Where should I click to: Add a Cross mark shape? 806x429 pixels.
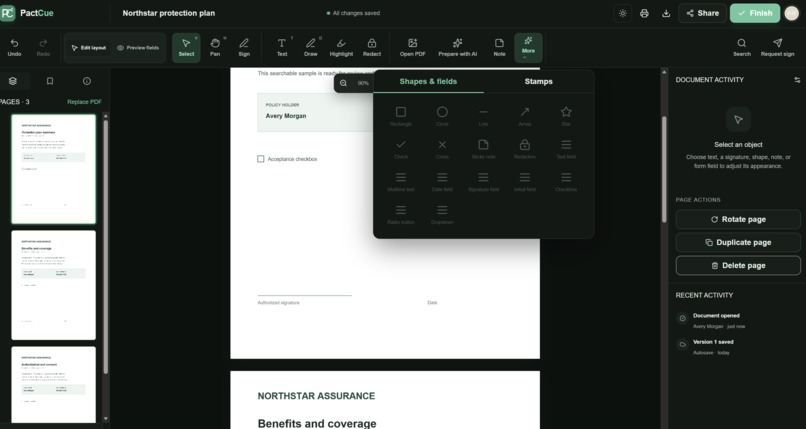(x=442, y=149)
